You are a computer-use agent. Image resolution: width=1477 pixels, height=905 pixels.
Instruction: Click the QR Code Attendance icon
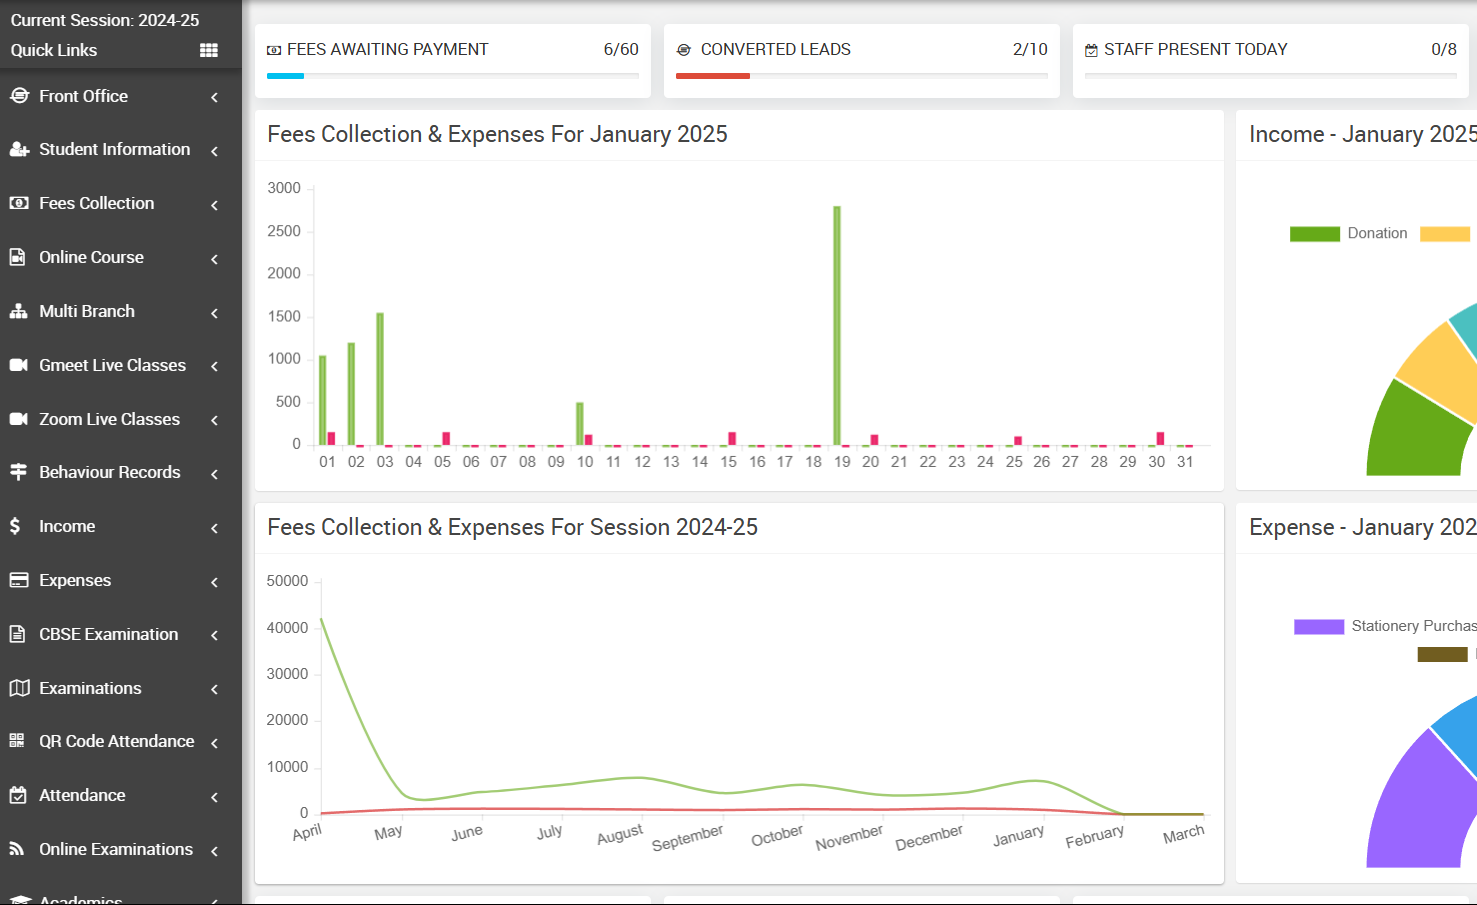click(17, 741)
